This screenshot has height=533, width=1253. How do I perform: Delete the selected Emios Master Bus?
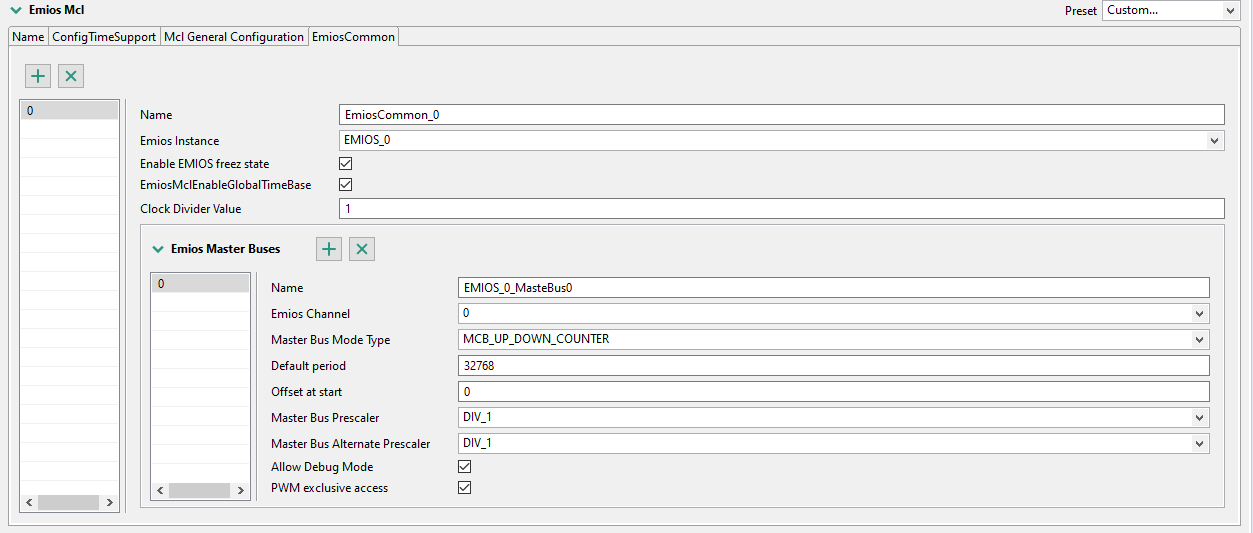tap(362, 249)
